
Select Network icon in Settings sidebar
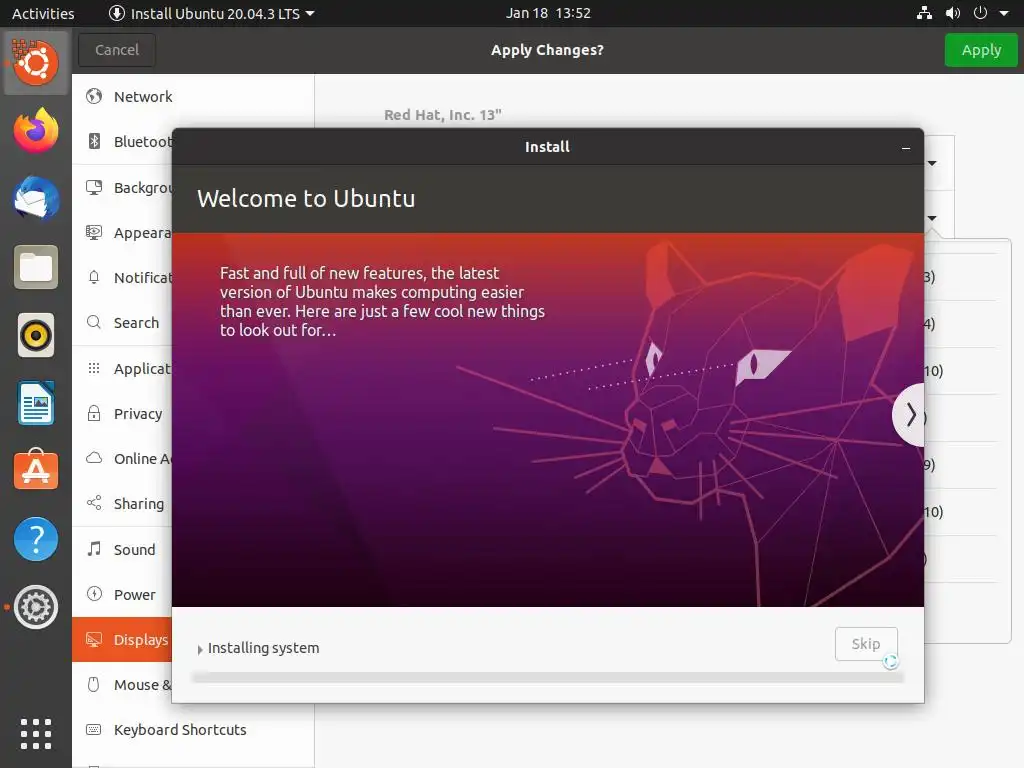coord(94,97)
